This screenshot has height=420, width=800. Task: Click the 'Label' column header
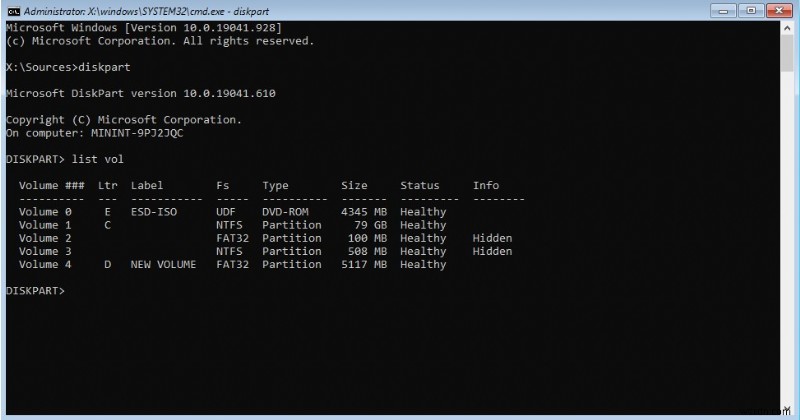[x=147, y=185]
